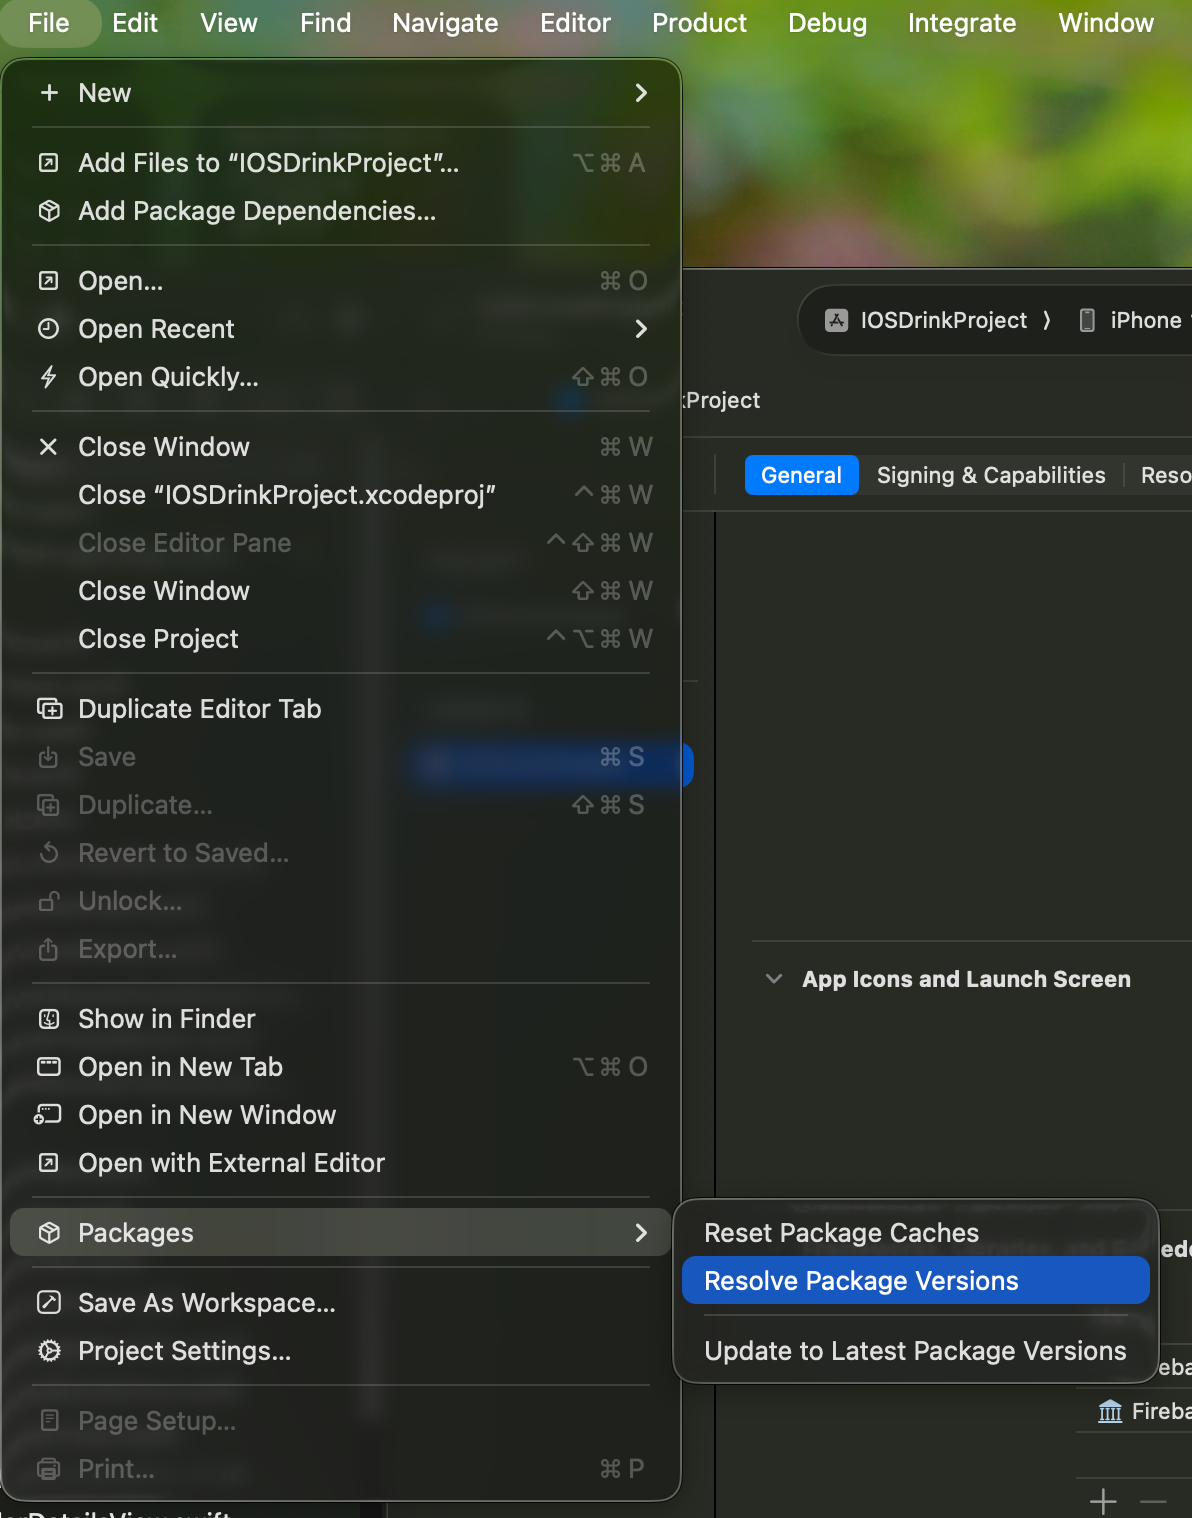Image resolution: width=1192 pixels, height=1518 pixels.
Task: Choose Update to Latest Package Versions
Action: pos(915,1351)
